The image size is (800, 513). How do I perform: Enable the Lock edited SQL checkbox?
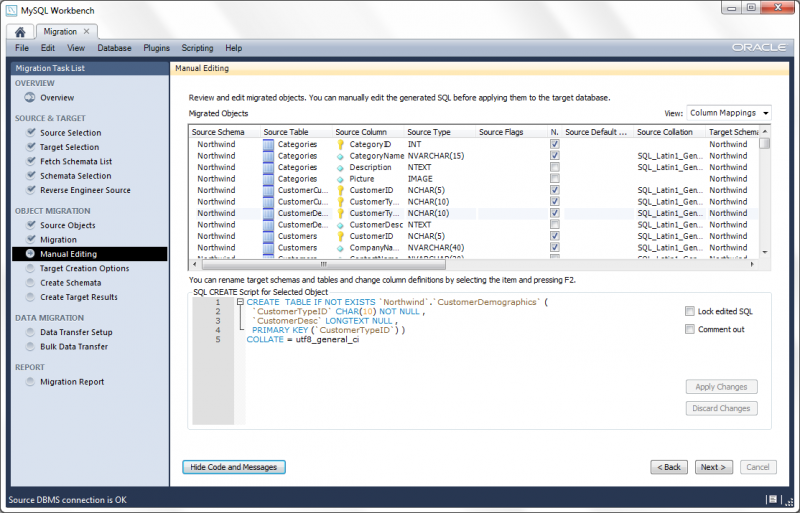(x=689, y=312)
